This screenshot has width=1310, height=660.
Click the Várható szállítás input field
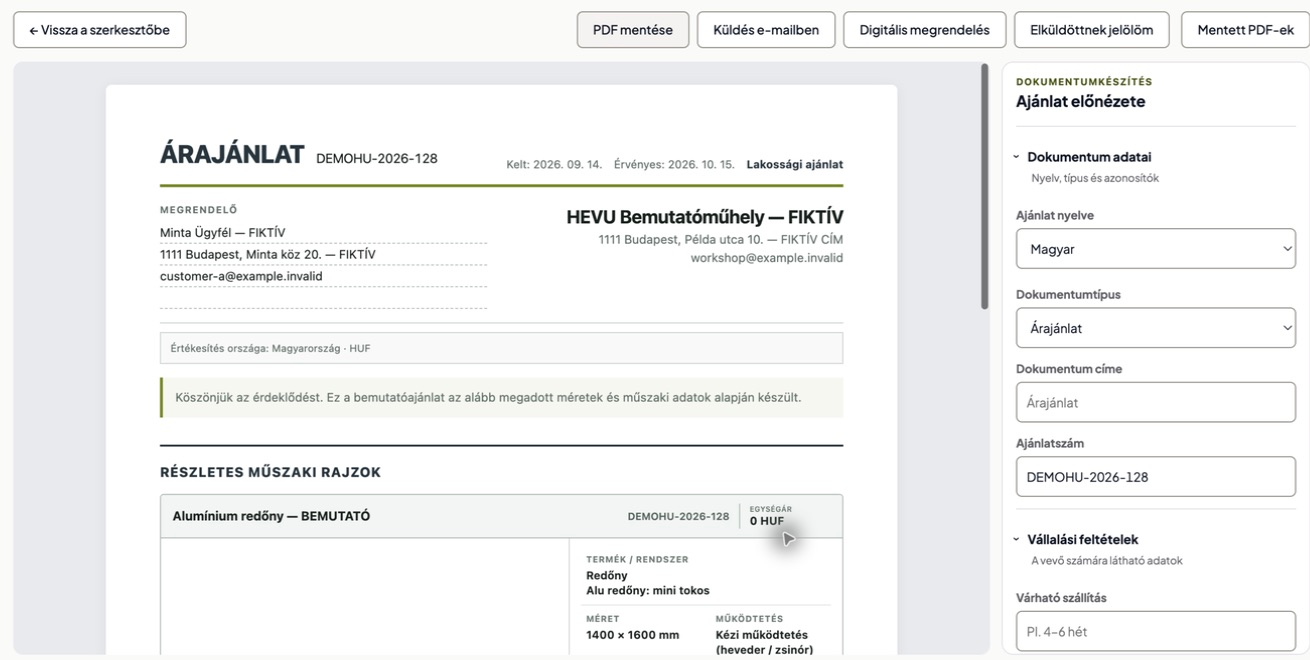click(1156, 631)
